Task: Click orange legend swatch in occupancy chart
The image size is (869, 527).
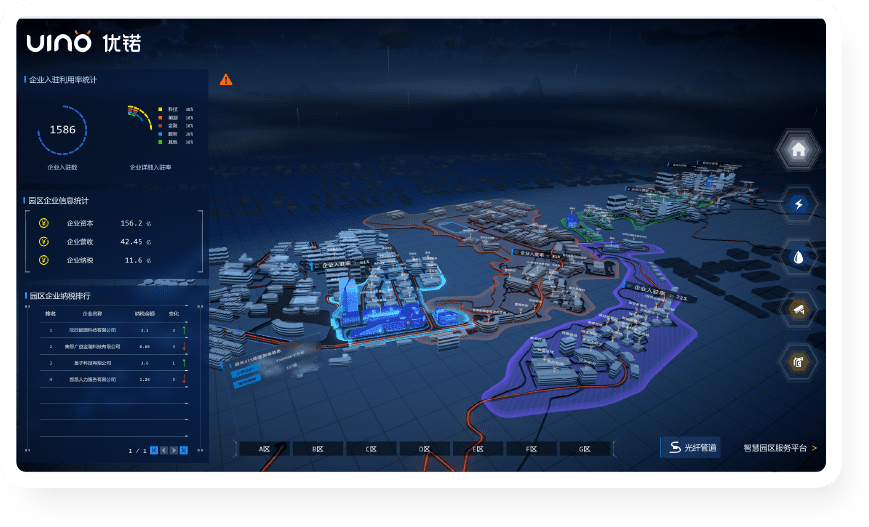Action: click(x=160, y=117)
